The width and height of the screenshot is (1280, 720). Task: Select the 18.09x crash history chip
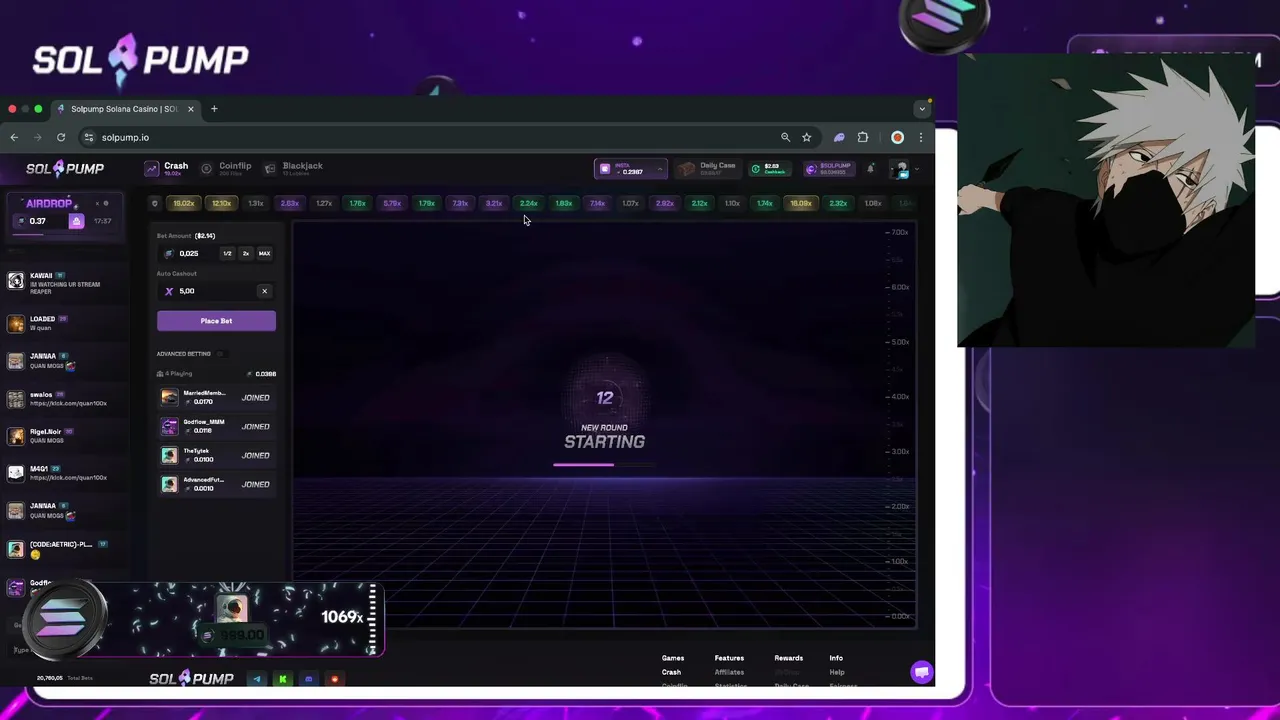coord(801,203)
